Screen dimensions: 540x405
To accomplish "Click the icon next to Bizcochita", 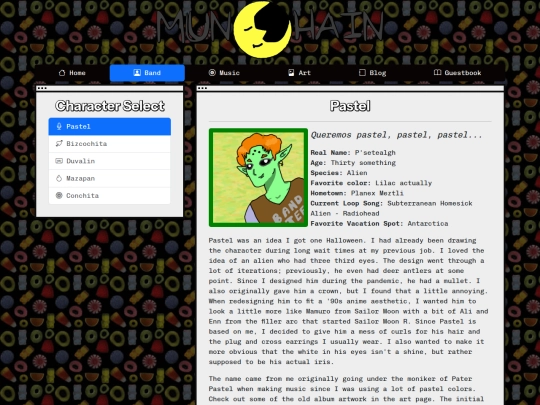I will [x=59, y=143].
